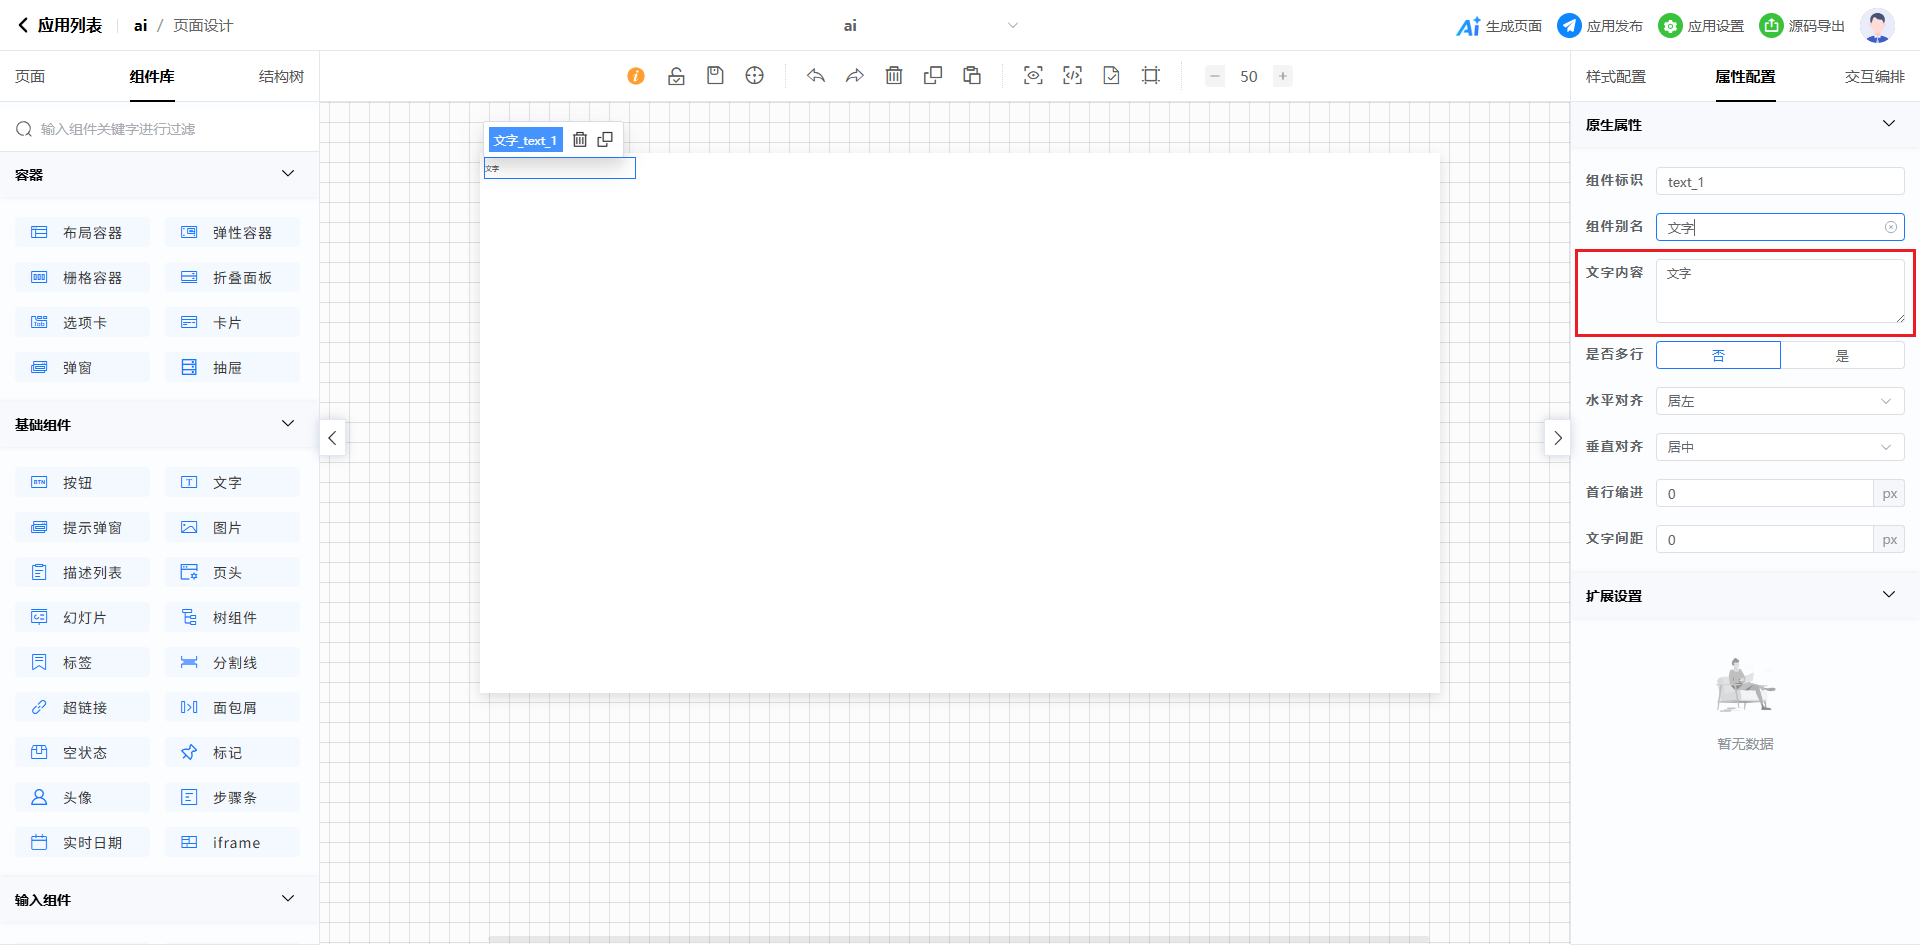Click the save disk icon in toolbar
Viewport: 1920px width, 945px height.
coord(715,76)
